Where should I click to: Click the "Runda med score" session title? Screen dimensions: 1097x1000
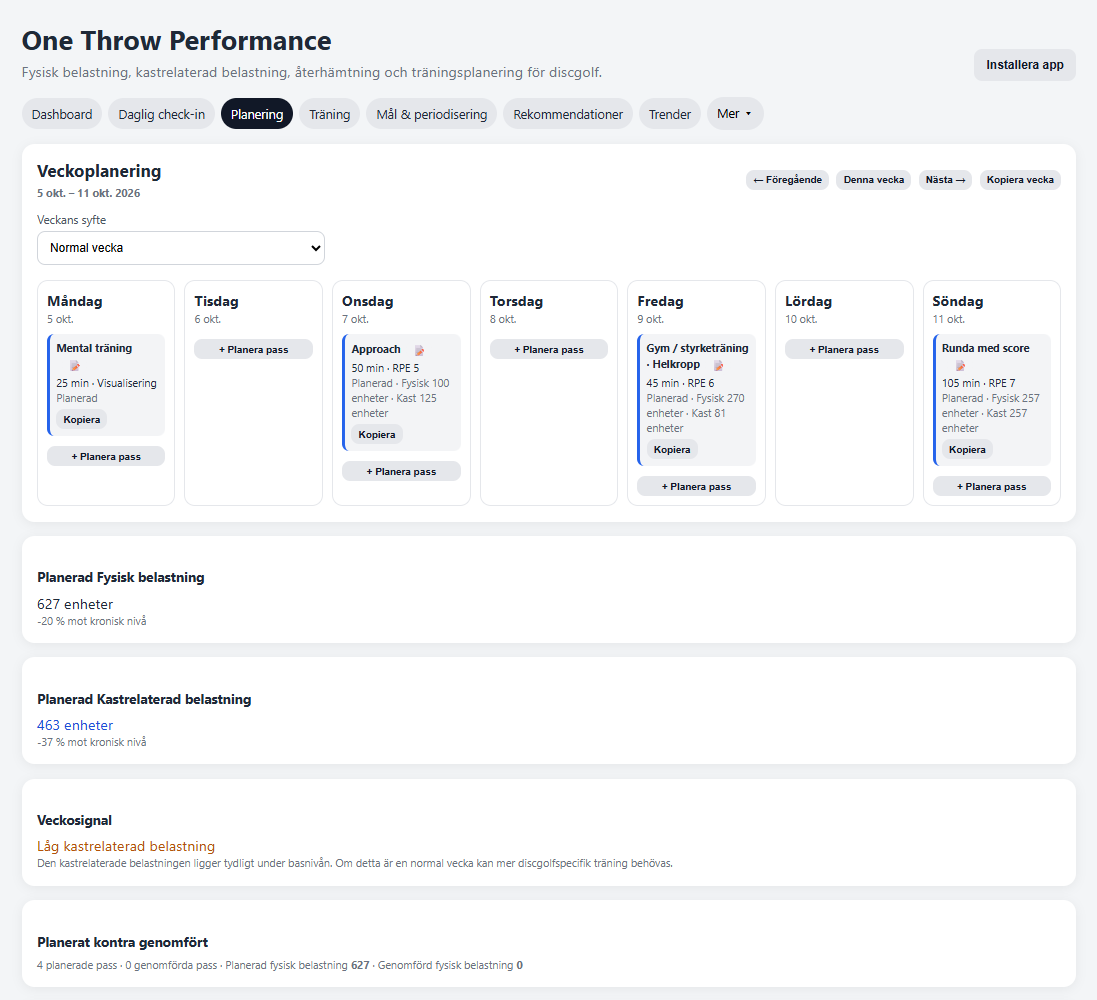pyautogui.click(x=986, y=348)
